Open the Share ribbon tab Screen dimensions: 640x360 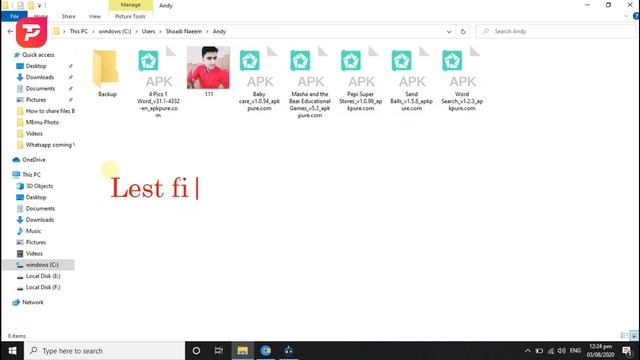click(69, 16)
